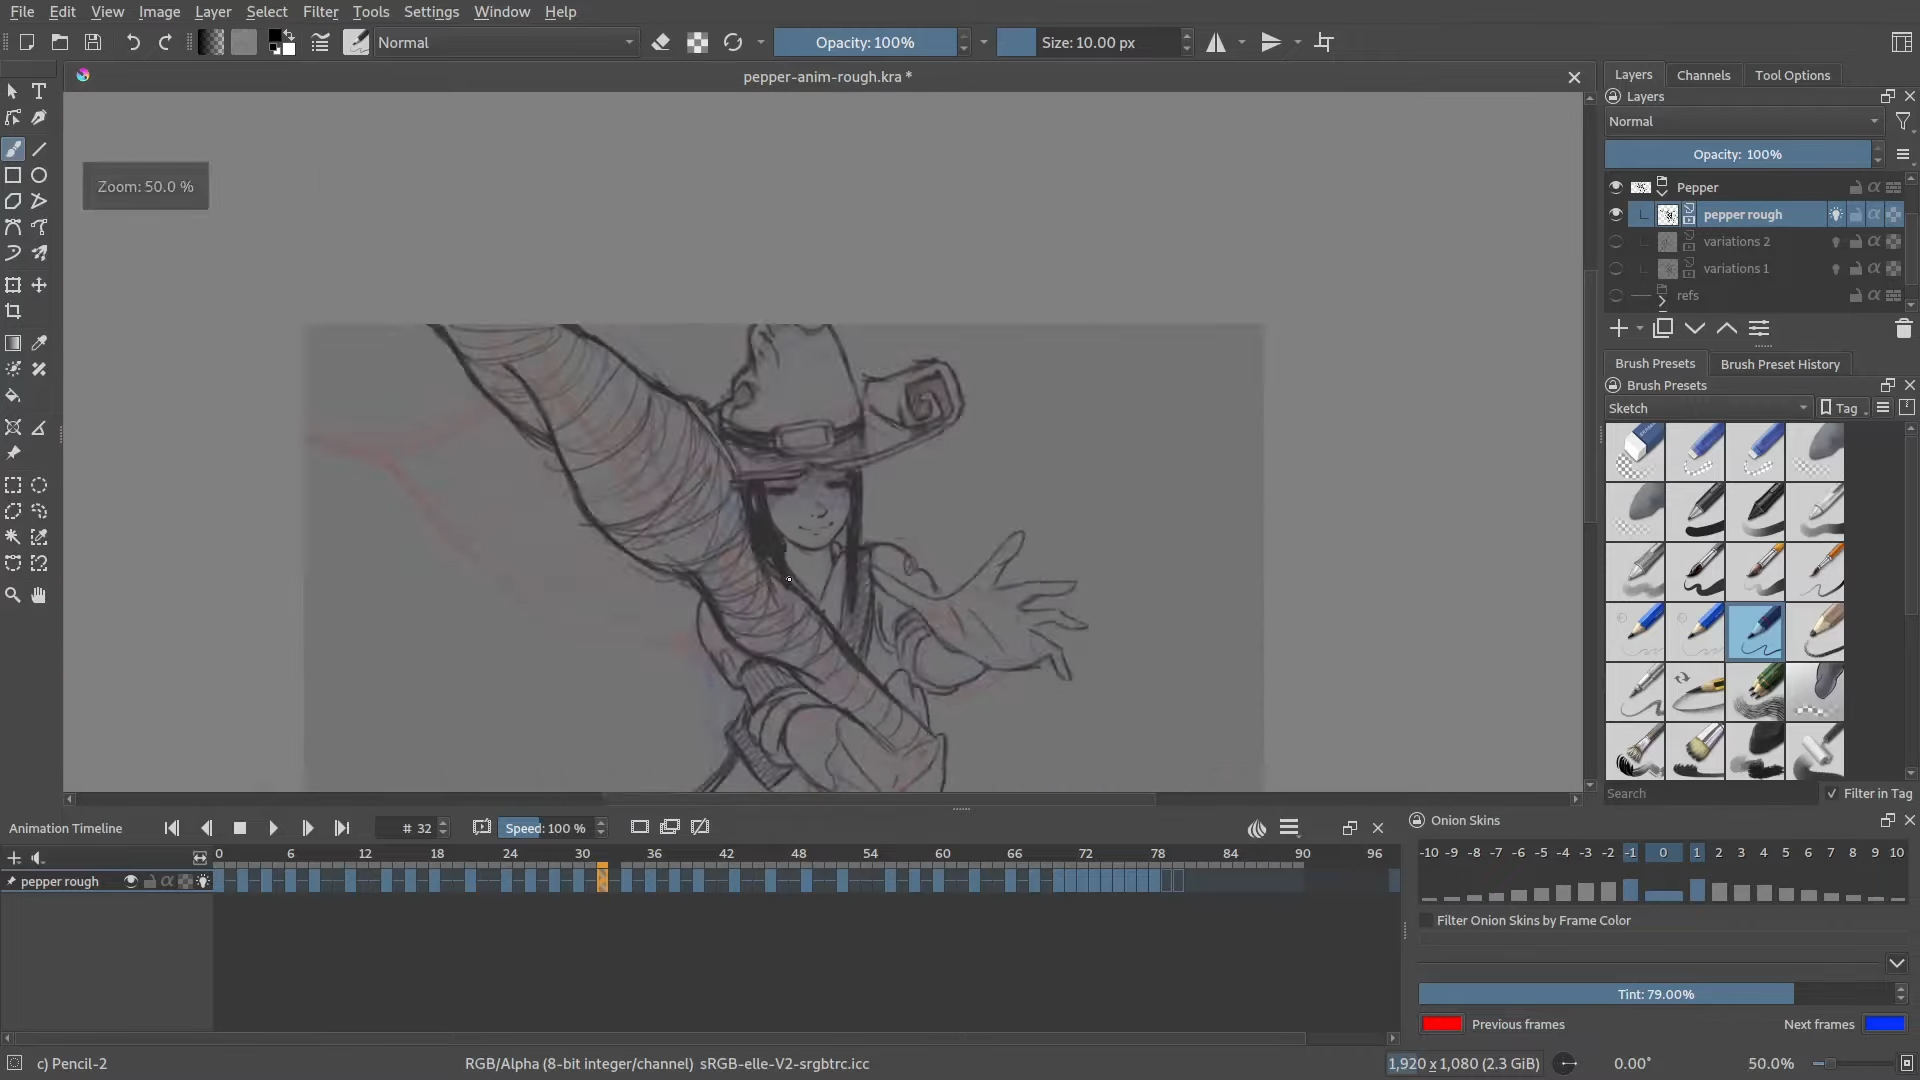Open the vertical mirror options dropdown arrow
Viewport: 1920px width, 1080px height.
(x=1298, y=42)
